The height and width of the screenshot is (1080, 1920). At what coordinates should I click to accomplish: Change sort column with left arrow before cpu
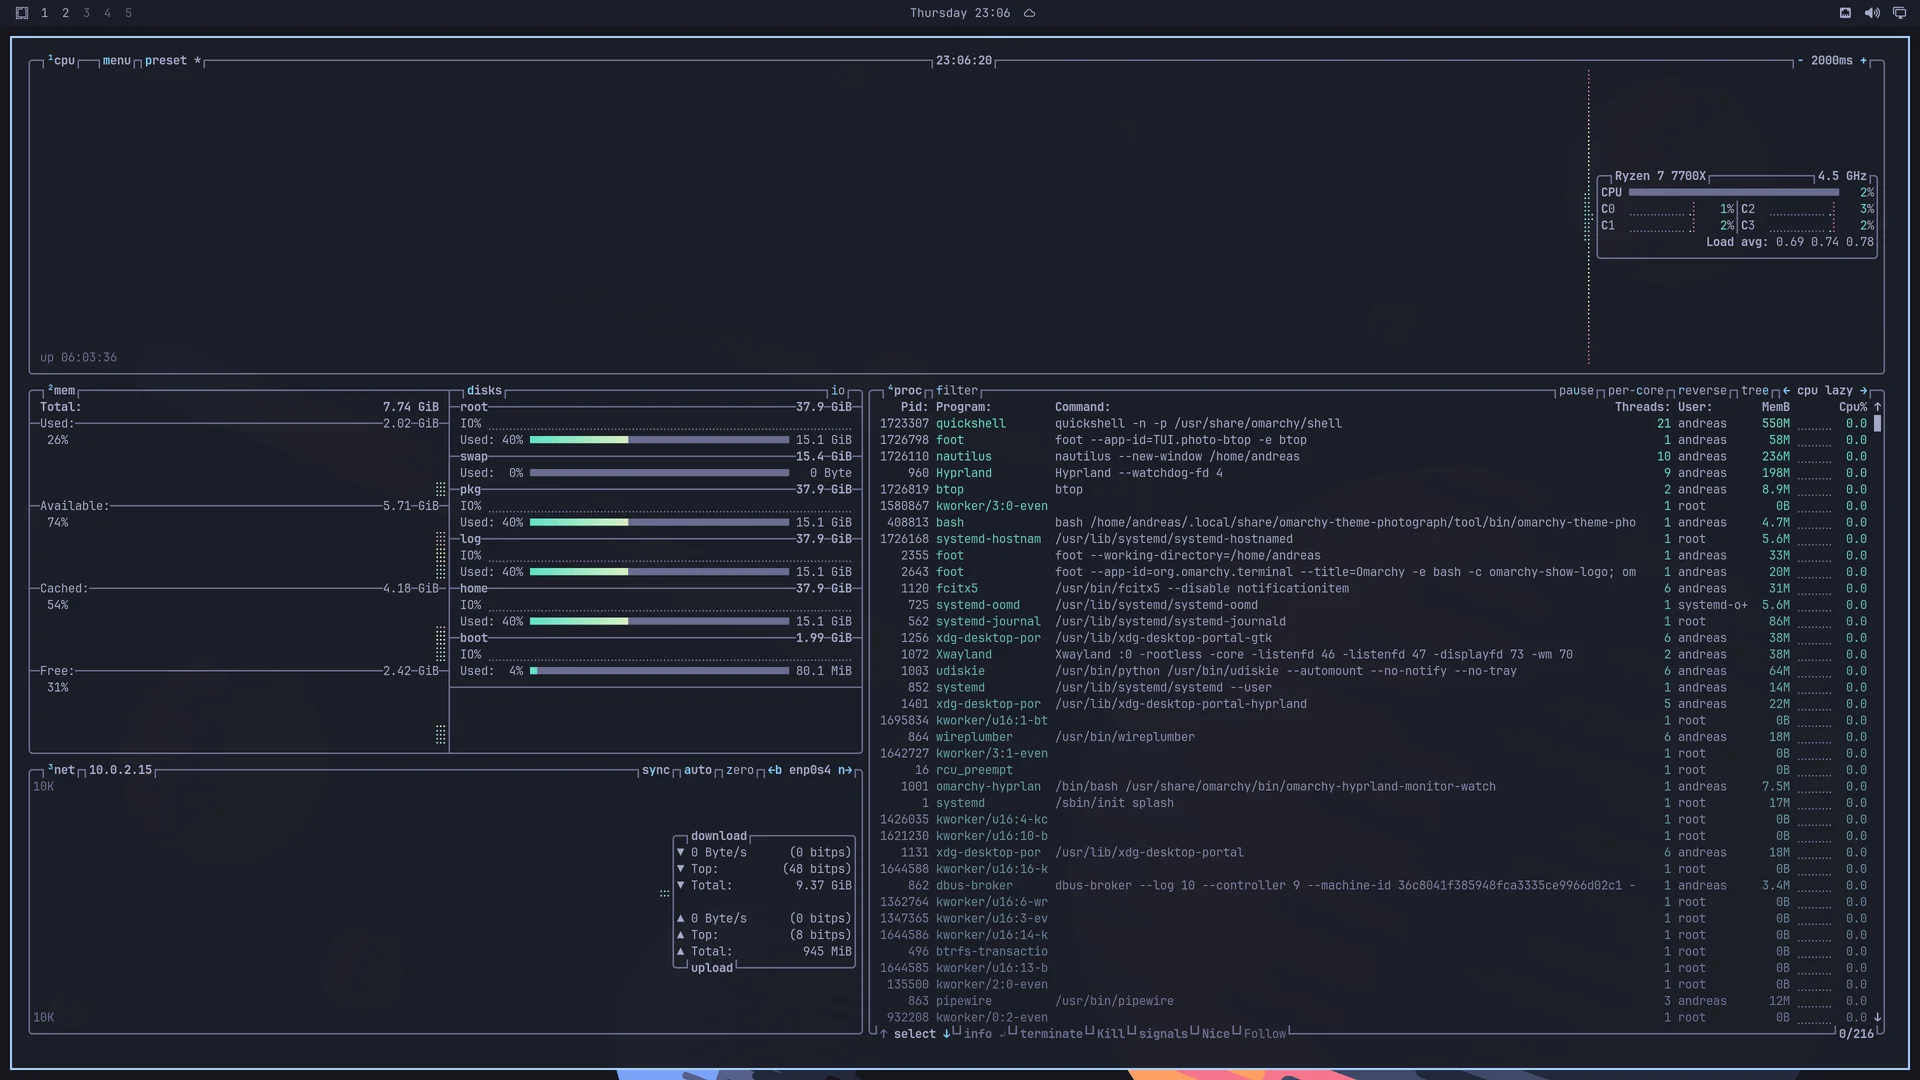[1786, 391]
